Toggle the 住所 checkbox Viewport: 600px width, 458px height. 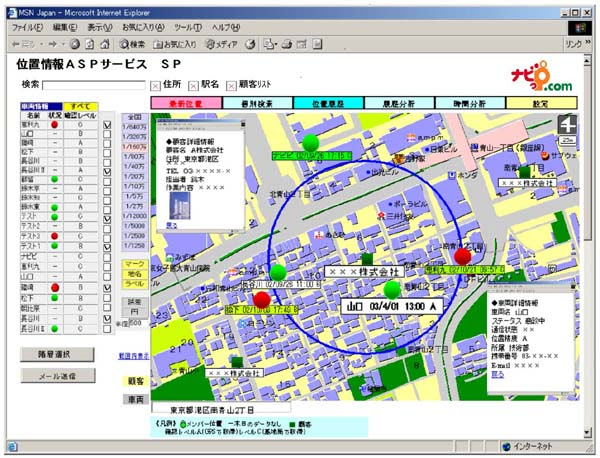155,86
